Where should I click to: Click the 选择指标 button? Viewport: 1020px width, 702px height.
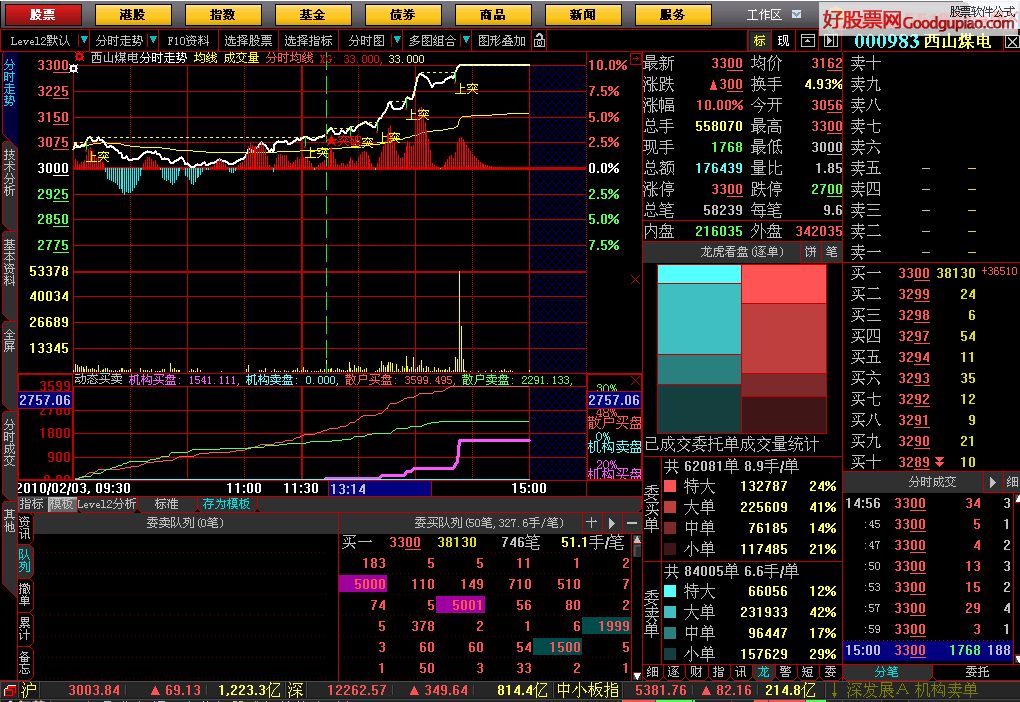pos(308,40)
